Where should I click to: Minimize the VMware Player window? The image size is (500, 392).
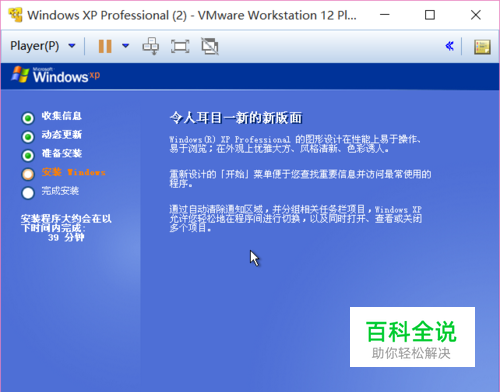pyautogui.click(x=385, y=15)
